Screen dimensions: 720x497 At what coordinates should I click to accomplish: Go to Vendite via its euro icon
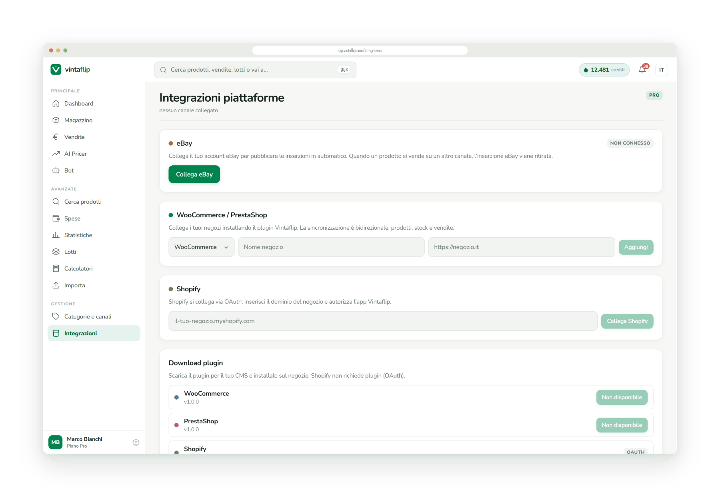coord(56,137)
